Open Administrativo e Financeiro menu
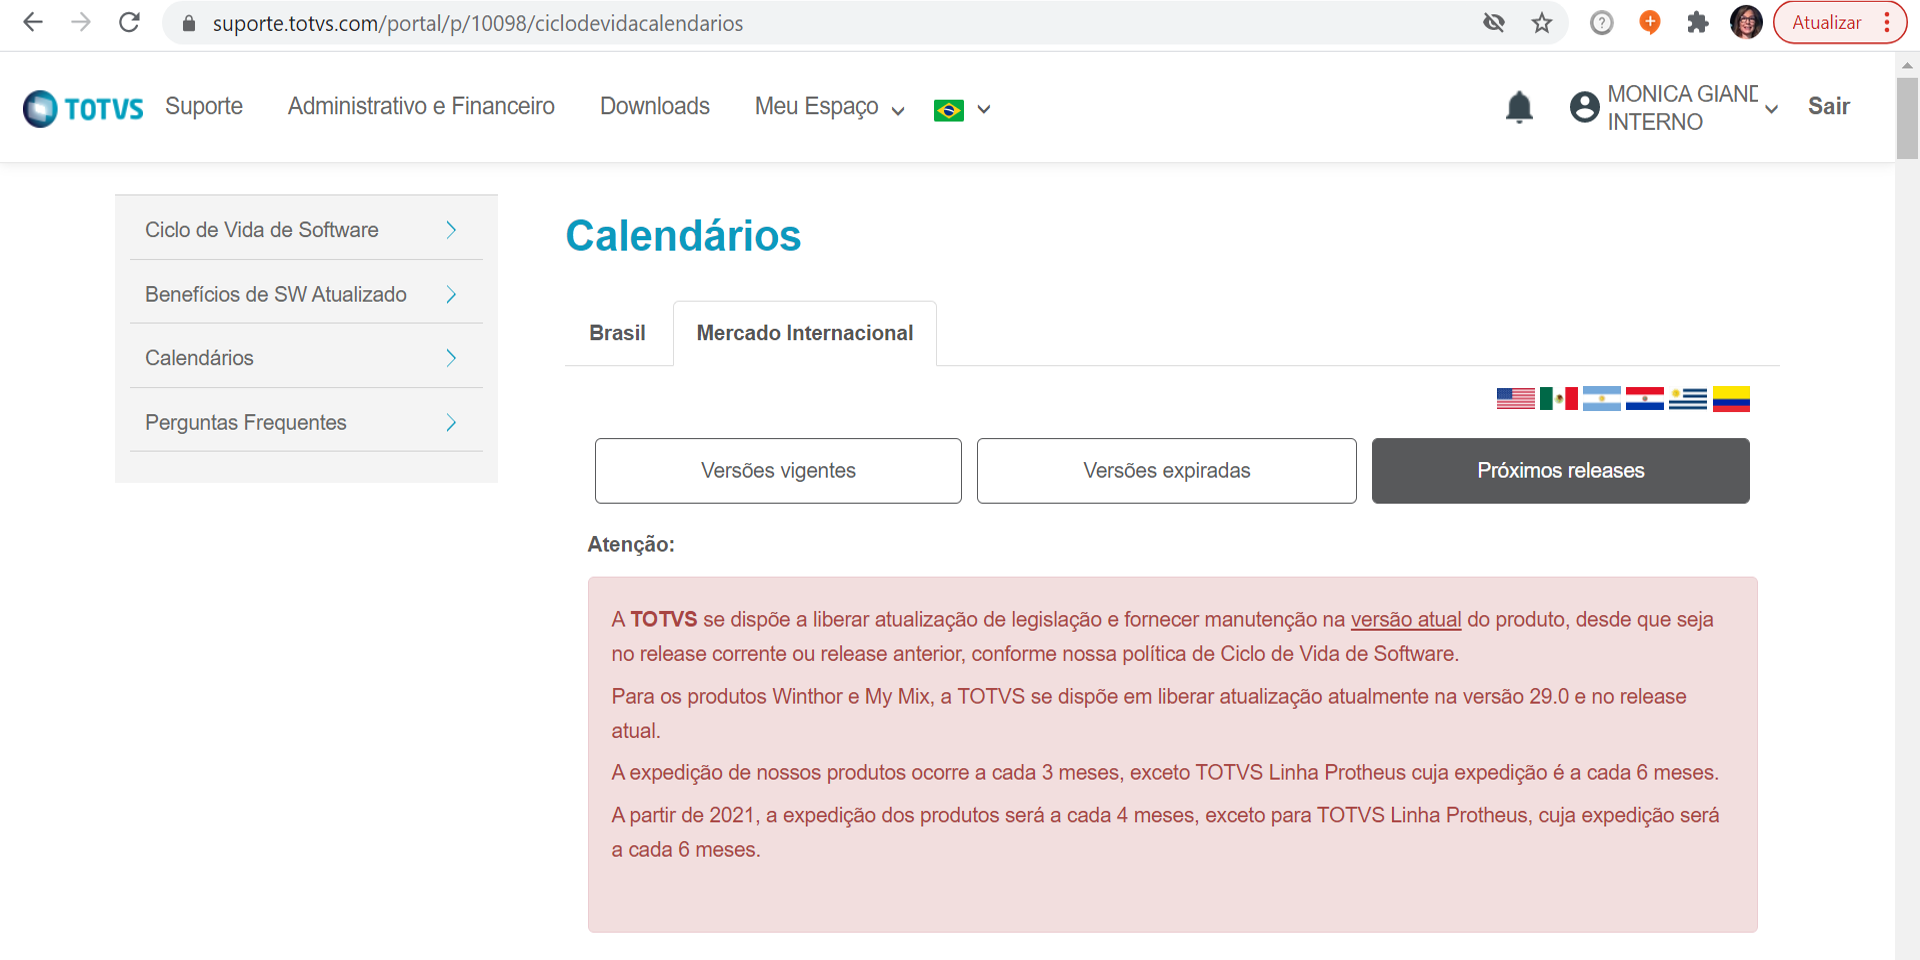The height and width of the screenshot is (960, 1920). tap(421, 106)
